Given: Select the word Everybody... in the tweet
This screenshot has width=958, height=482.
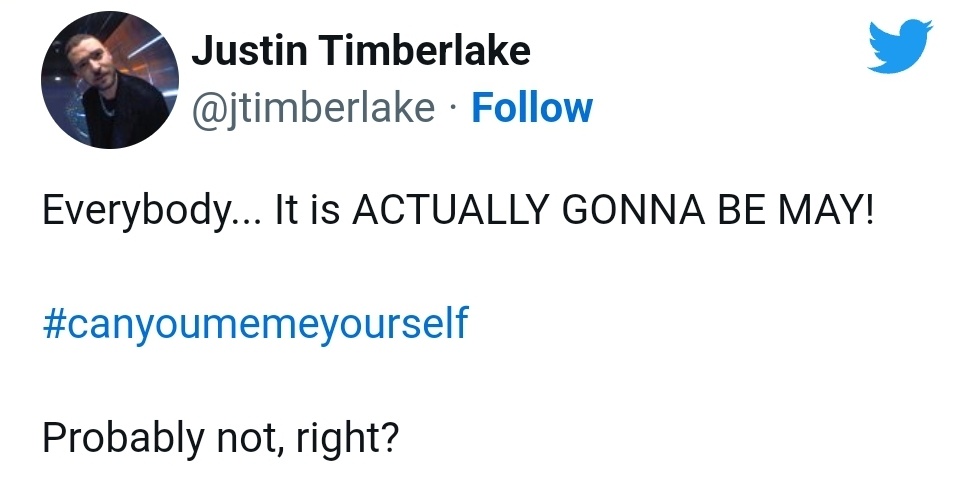Looking at the screenshot, I should [152, 211].
